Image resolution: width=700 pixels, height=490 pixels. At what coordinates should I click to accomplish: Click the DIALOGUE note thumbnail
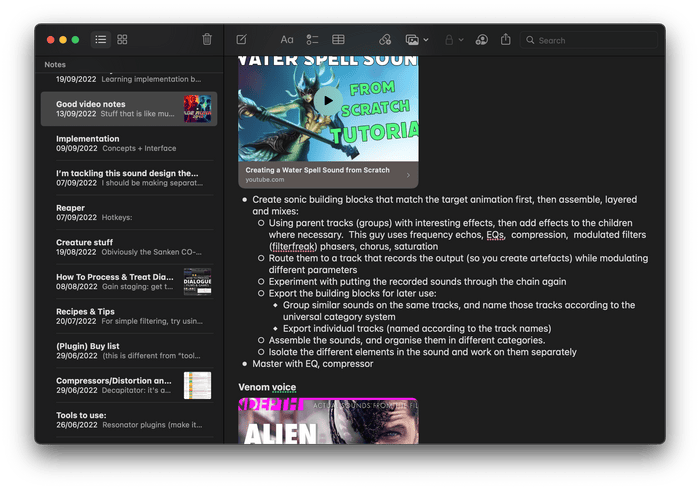[x=197, y=282]
